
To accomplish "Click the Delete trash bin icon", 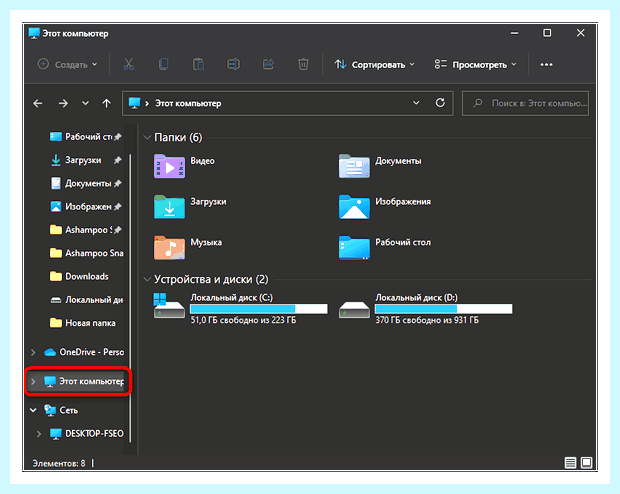I will 303,64.
